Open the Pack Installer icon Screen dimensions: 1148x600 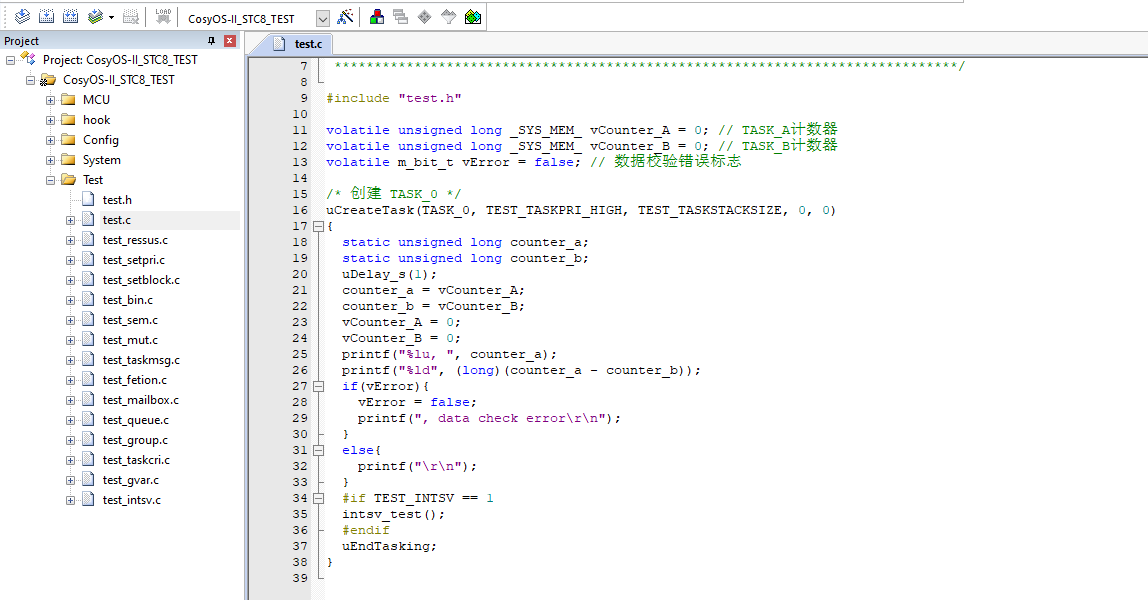point(473,16)
